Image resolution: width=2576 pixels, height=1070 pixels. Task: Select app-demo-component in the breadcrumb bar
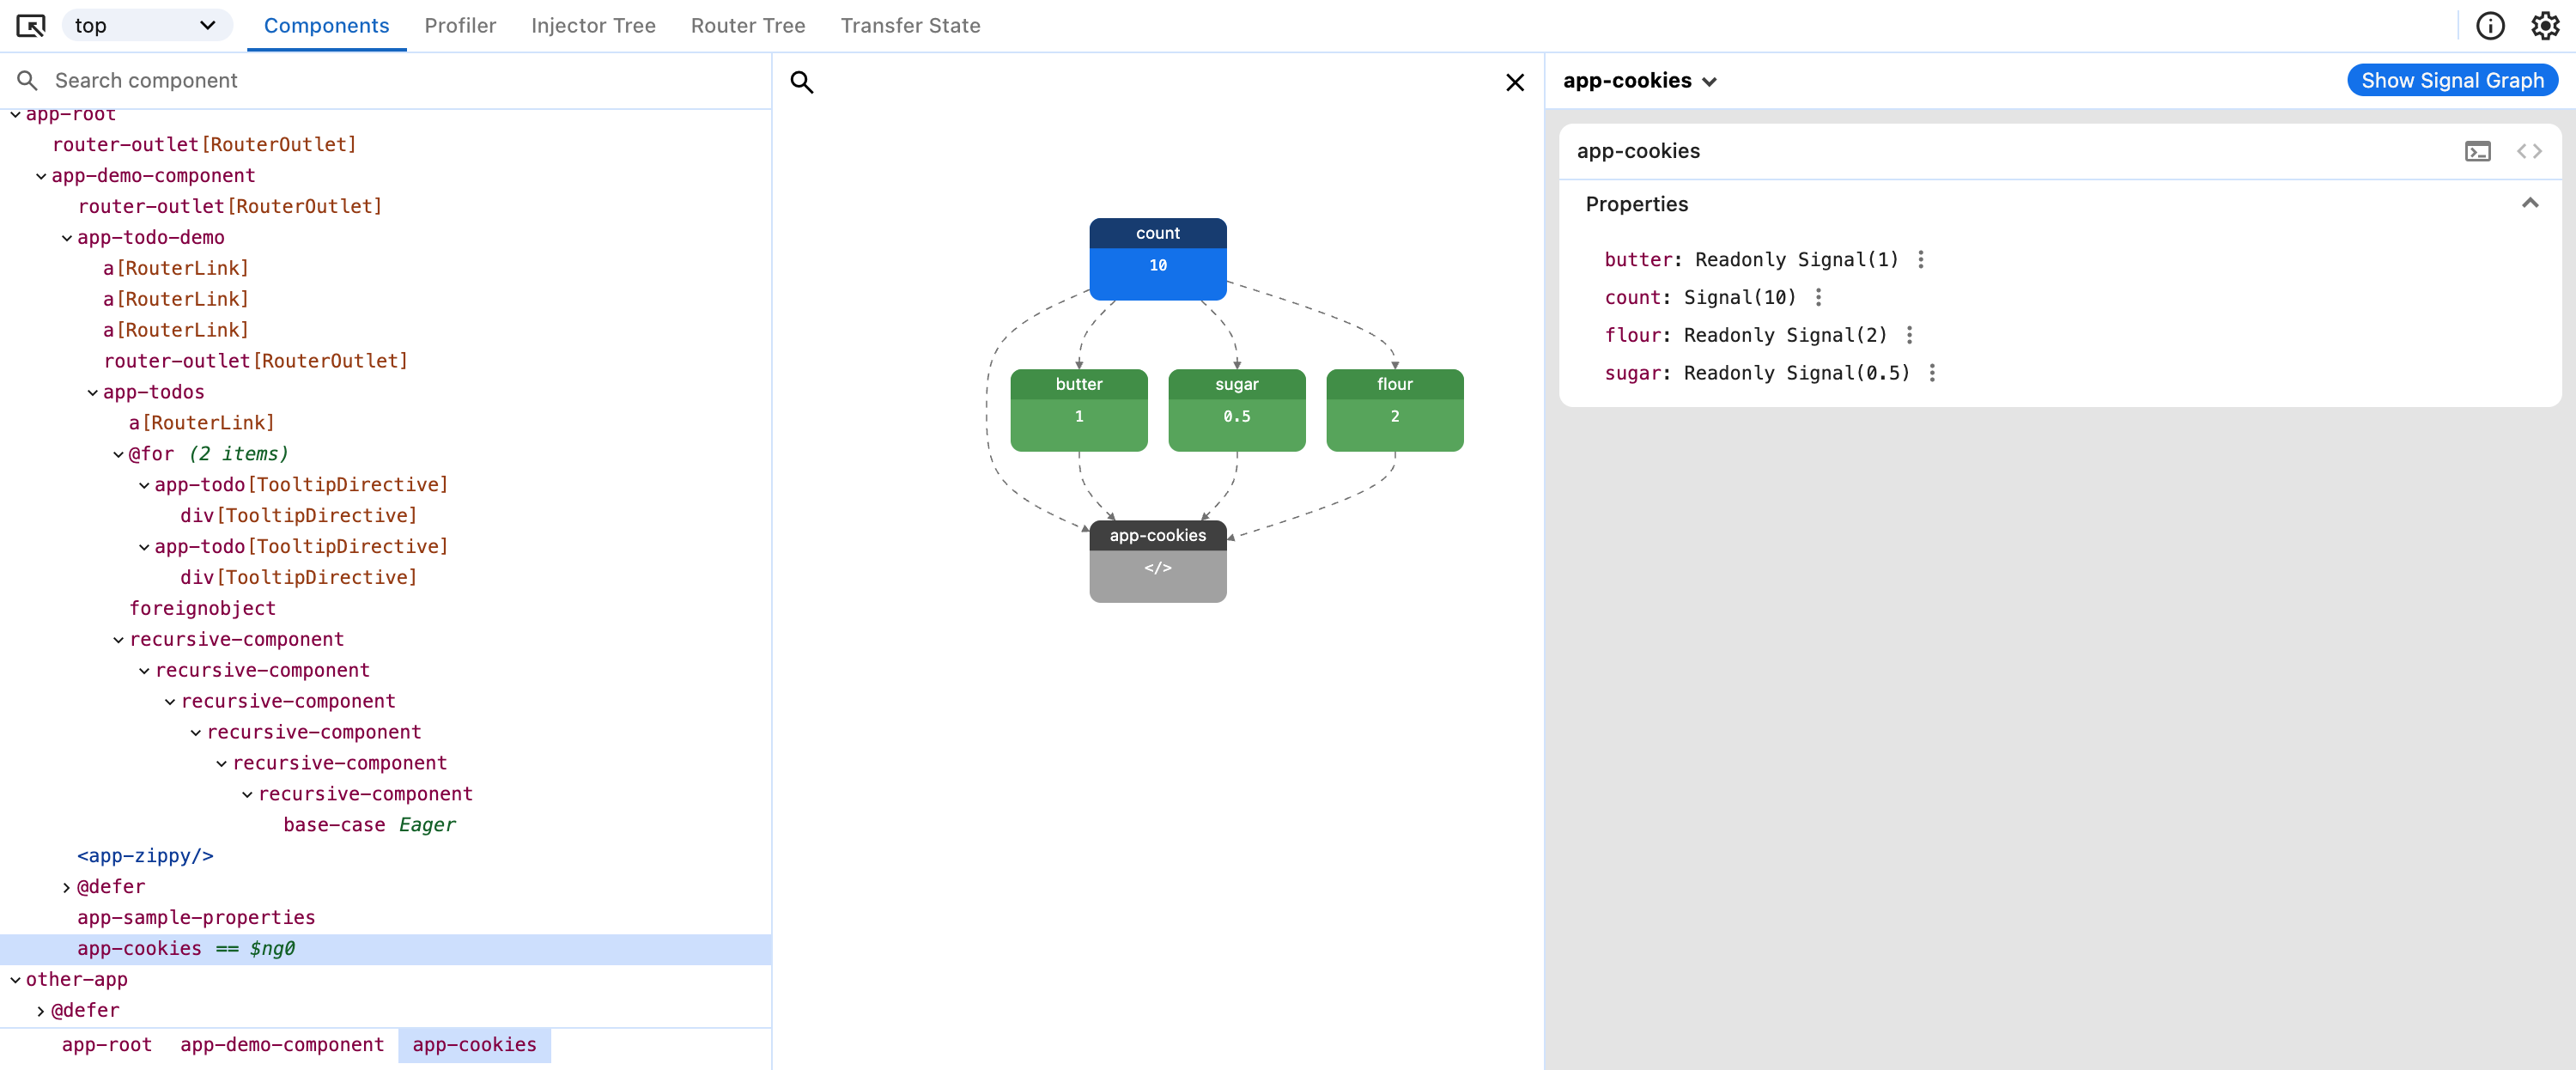pyautogui.click(x=282, y=1045)
